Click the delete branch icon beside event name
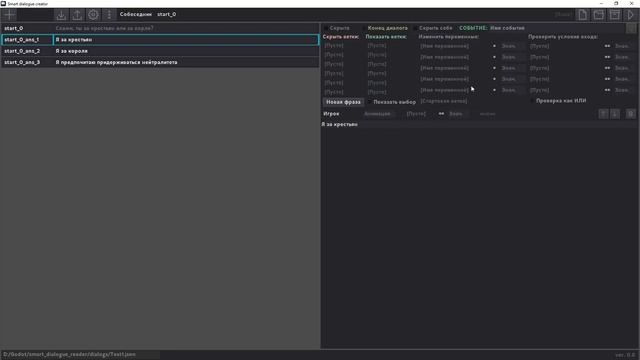Viewport: 640px width, 360px height. 631,28
